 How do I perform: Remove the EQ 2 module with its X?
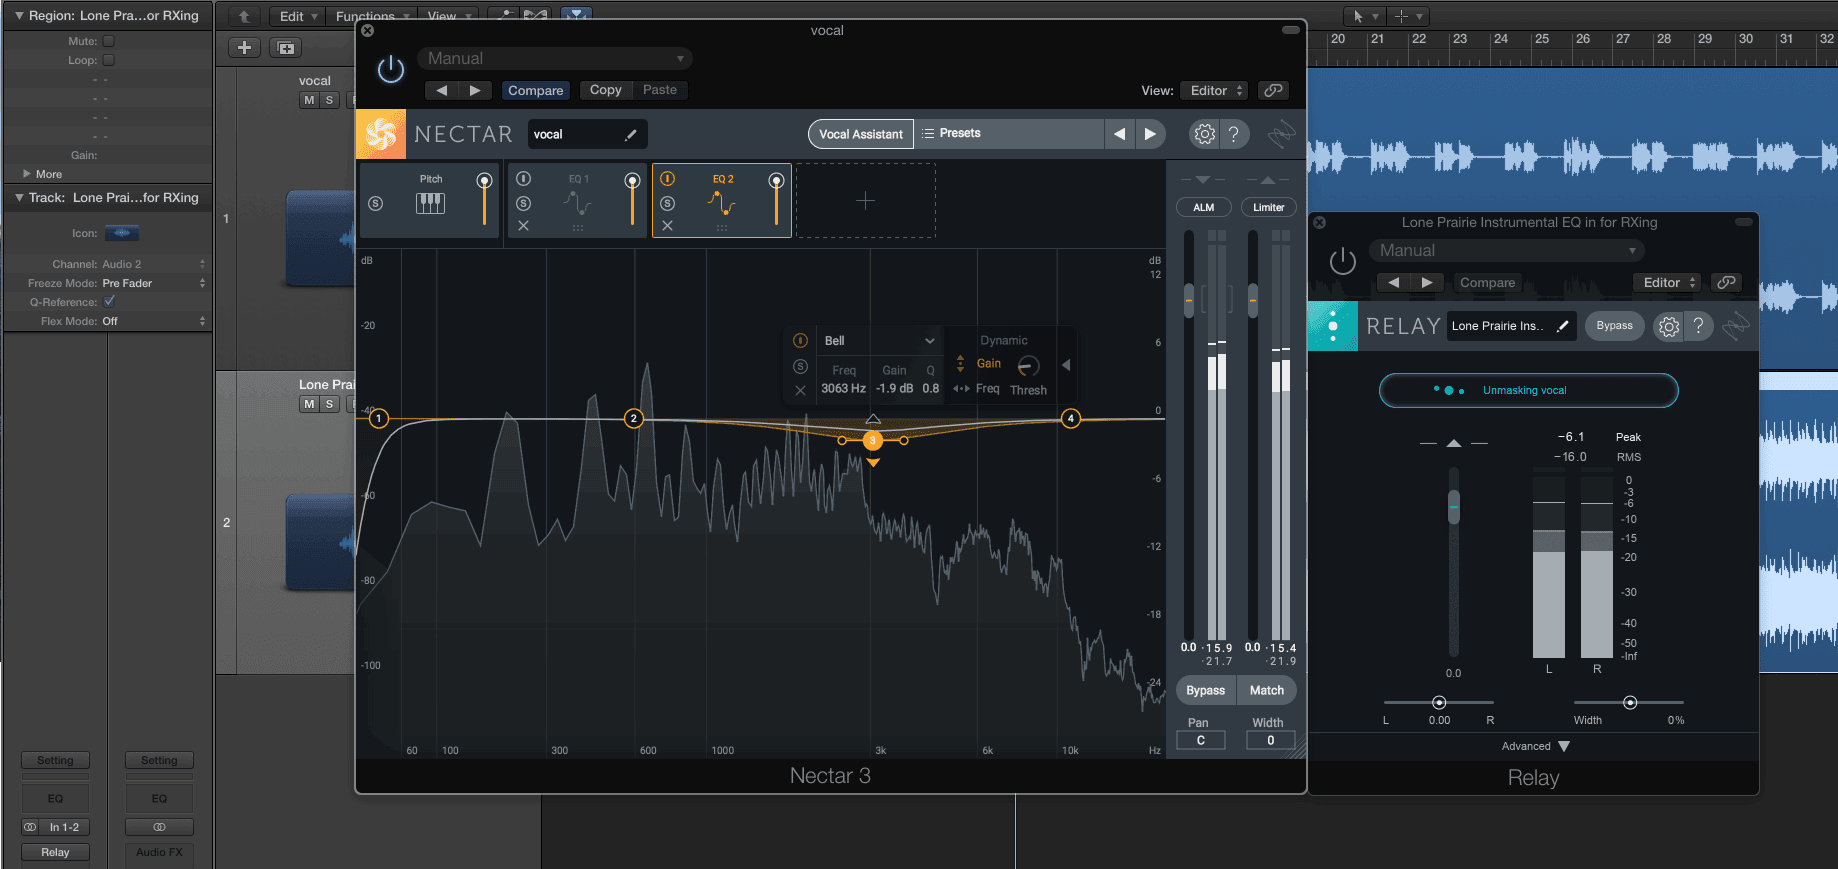667,226
